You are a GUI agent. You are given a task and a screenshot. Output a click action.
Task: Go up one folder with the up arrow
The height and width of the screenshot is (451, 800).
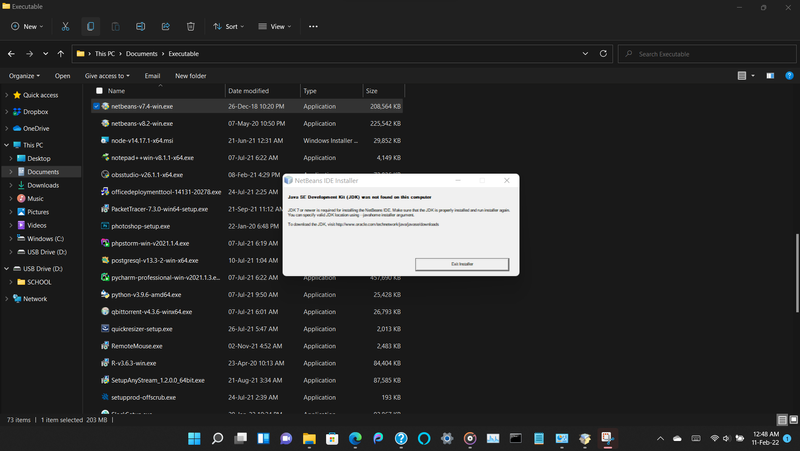click(x=61, y=53)
